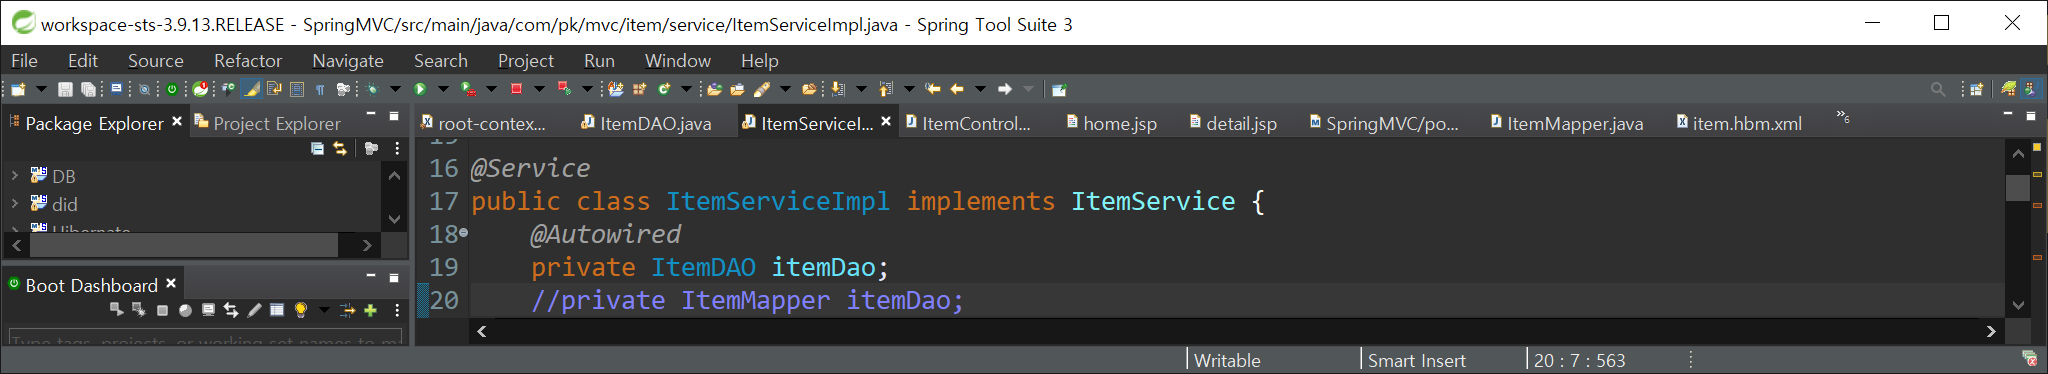Viewport: 2048px width, 374px height.
Task: Click the Previous Annotation up-arrow icon
Action: click(x=885, y=89)
